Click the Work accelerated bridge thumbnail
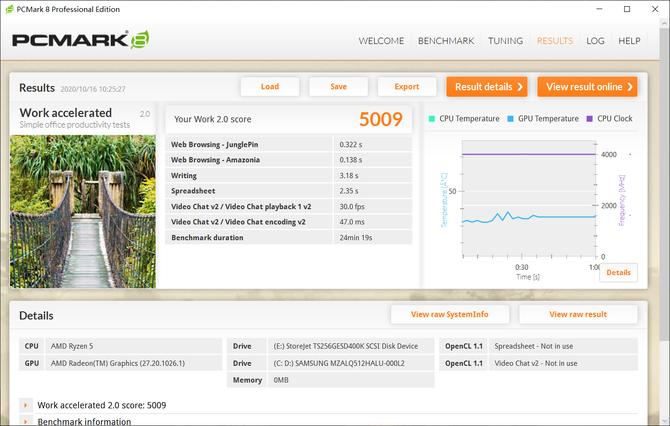Screen dimensions: 670x426 point(83,212)
